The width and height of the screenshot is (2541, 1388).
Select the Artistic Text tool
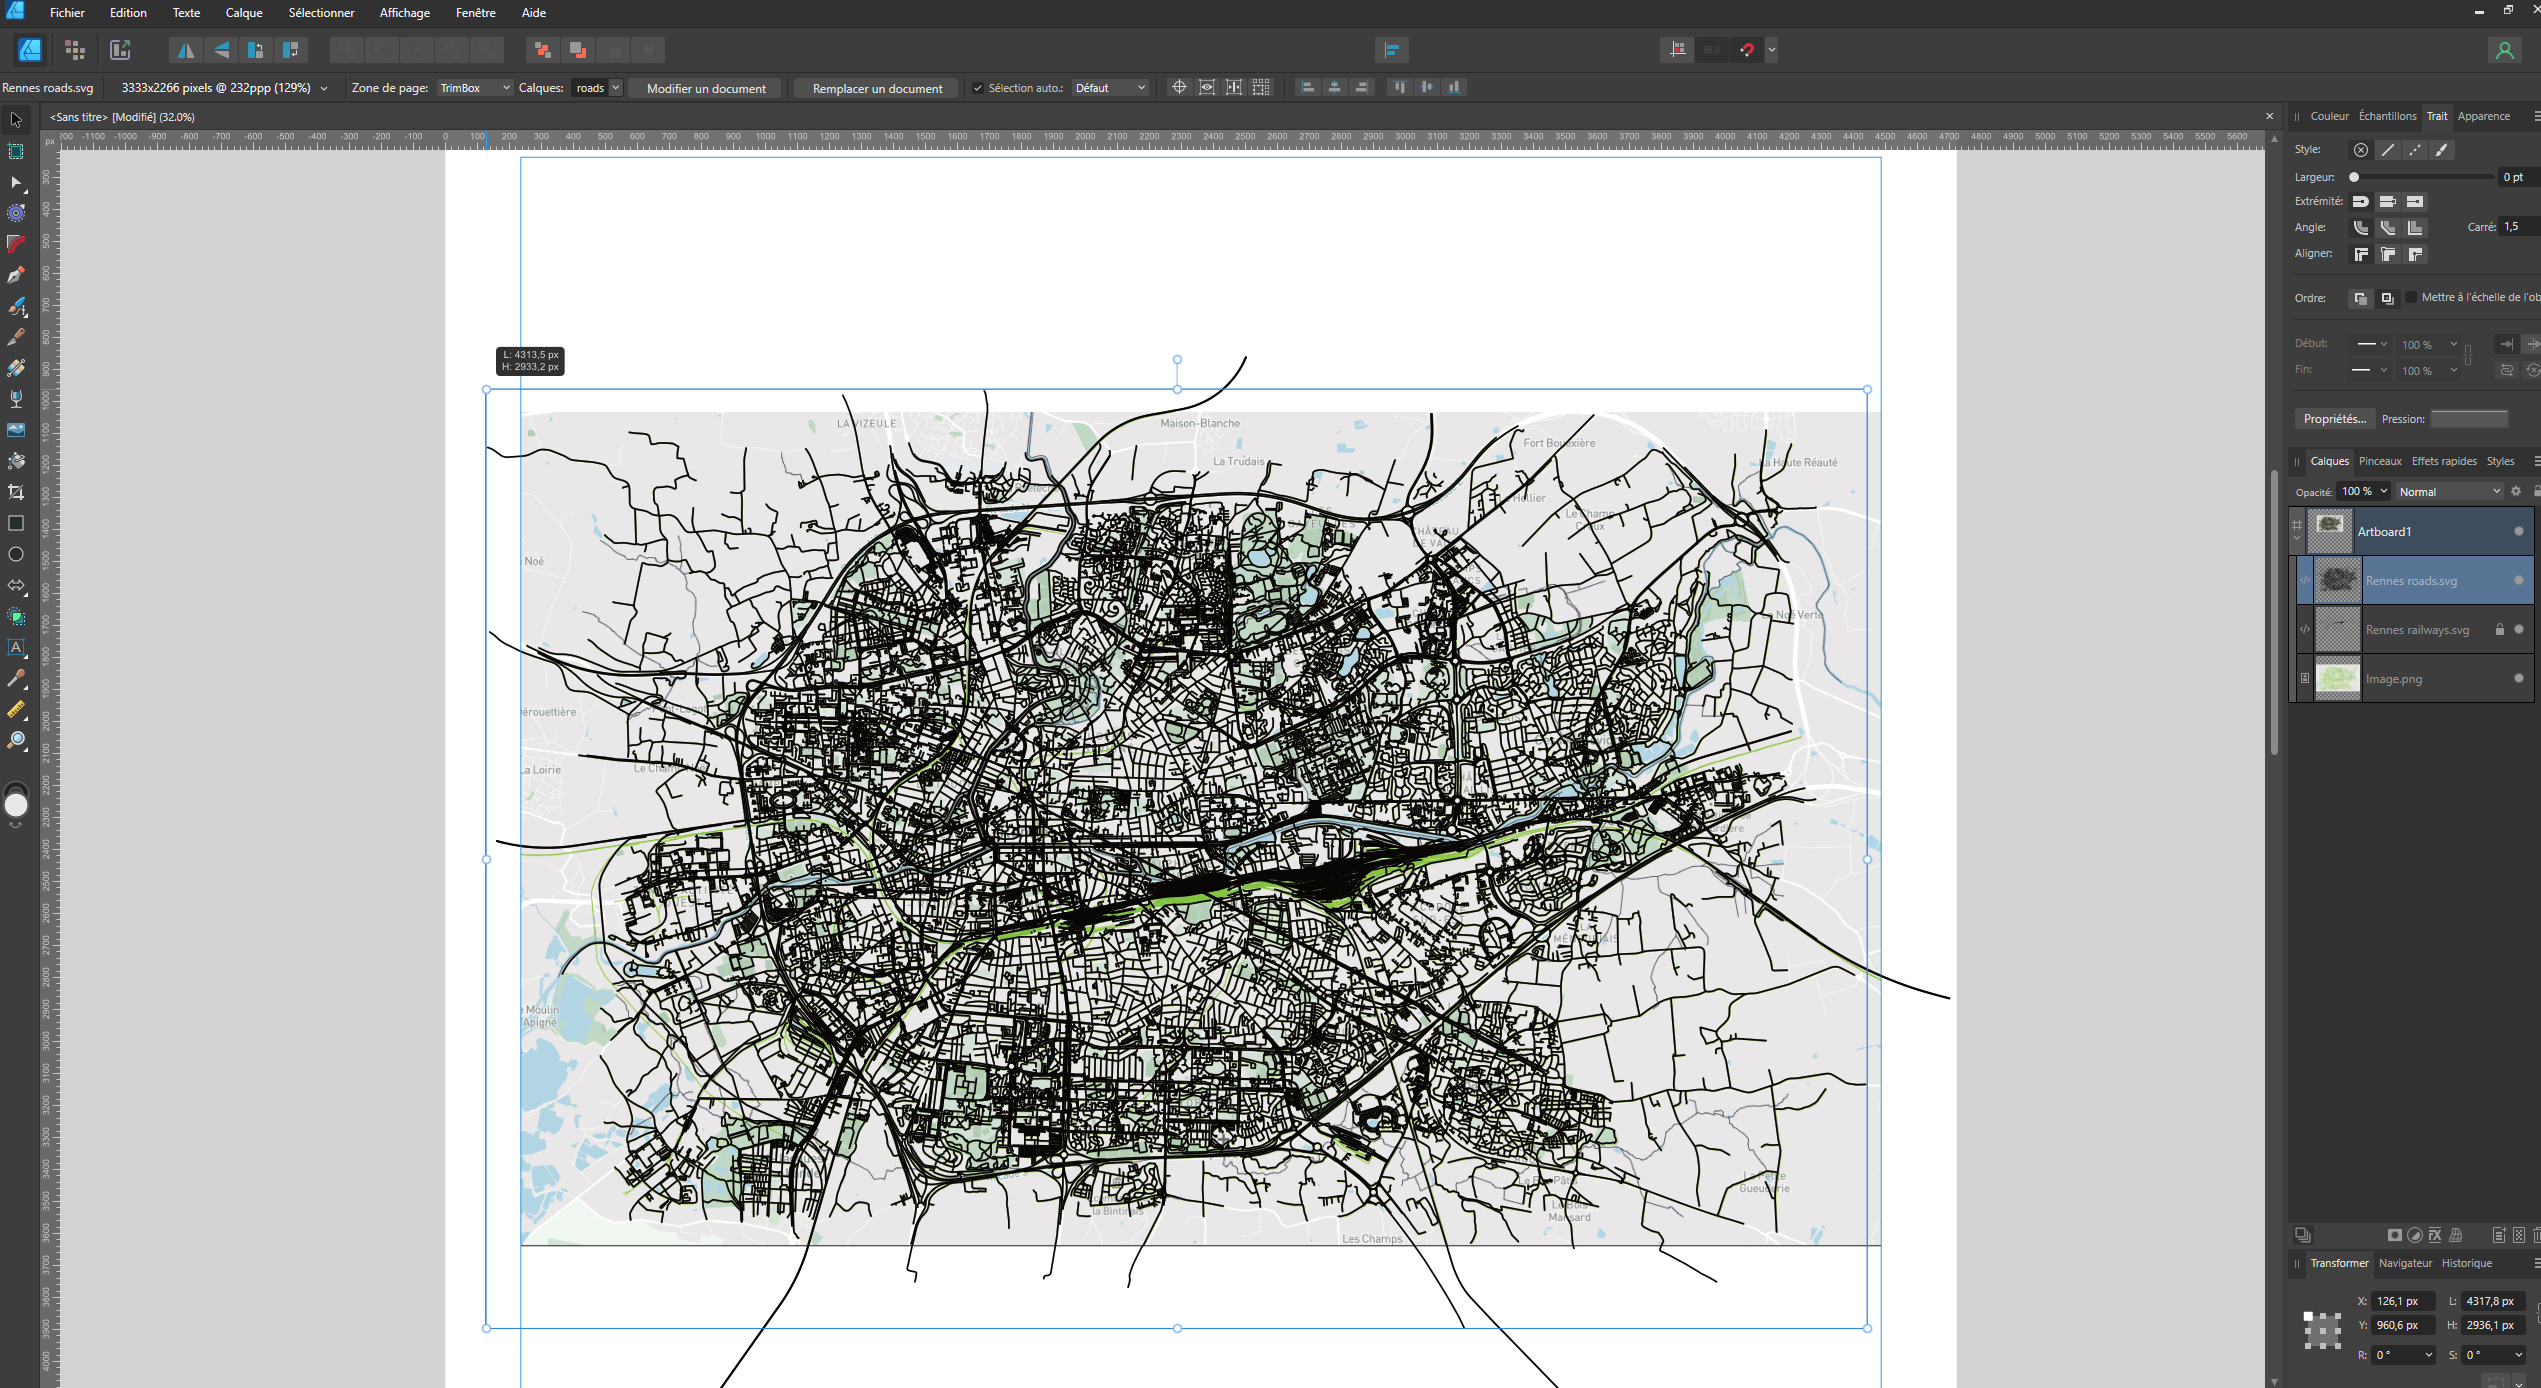[16, 647]
